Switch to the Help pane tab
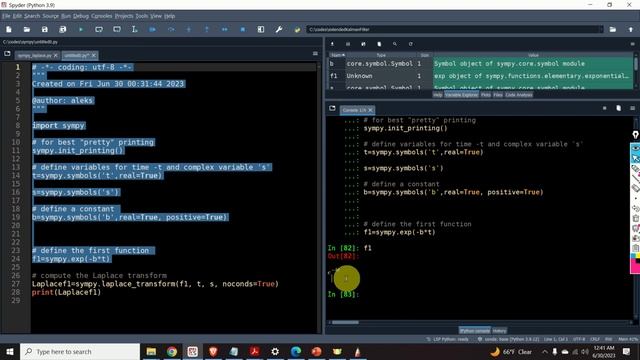This screenshot has width=640, height=360. [438, 95]
